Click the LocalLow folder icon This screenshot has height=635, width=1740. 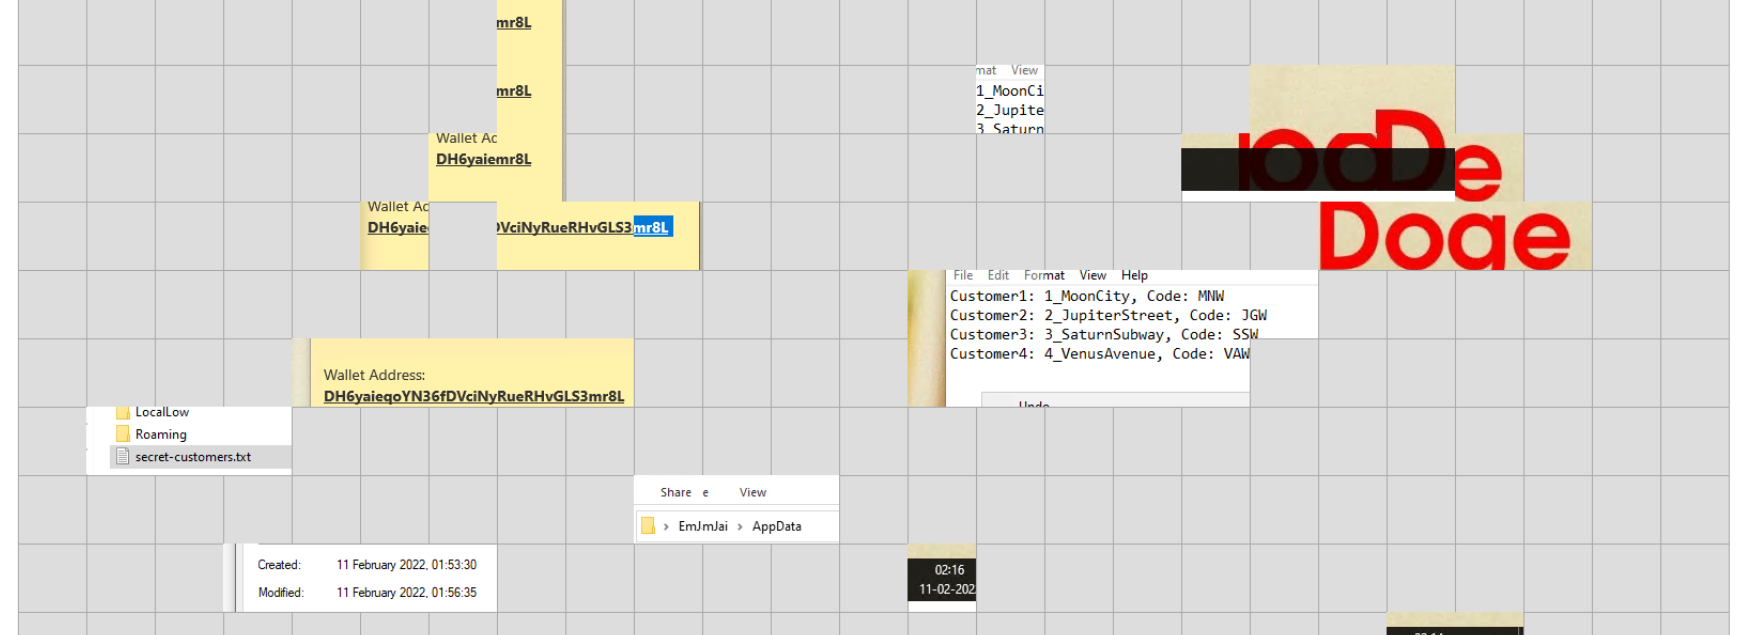coord(123,412)
